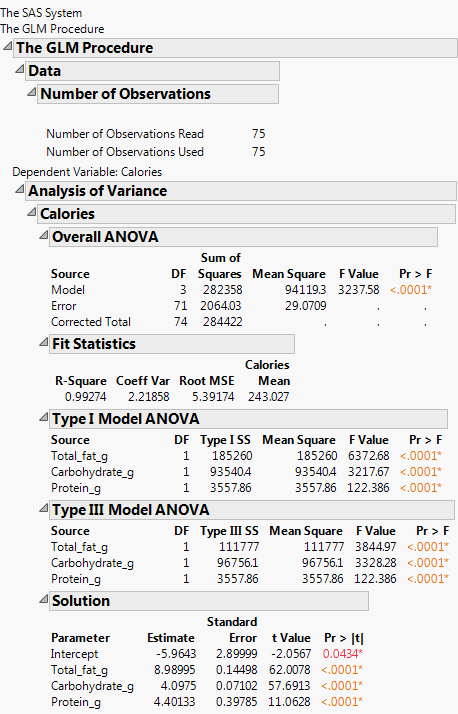458x714 pixels.
Task: Collapse Analysis of Variance section triangle
Action: (20, 189)
